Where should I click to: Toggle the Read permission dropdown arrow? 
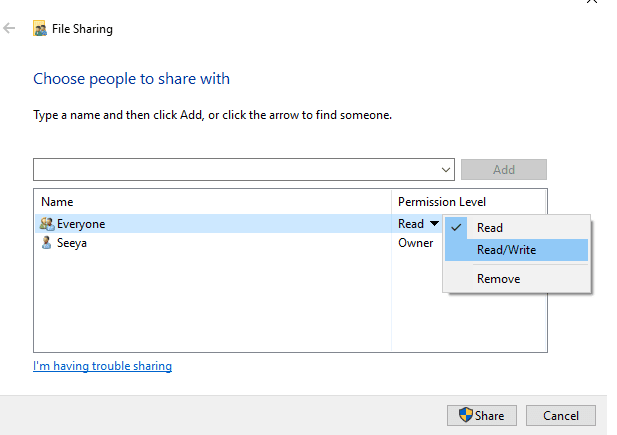(x=434, y=223)
